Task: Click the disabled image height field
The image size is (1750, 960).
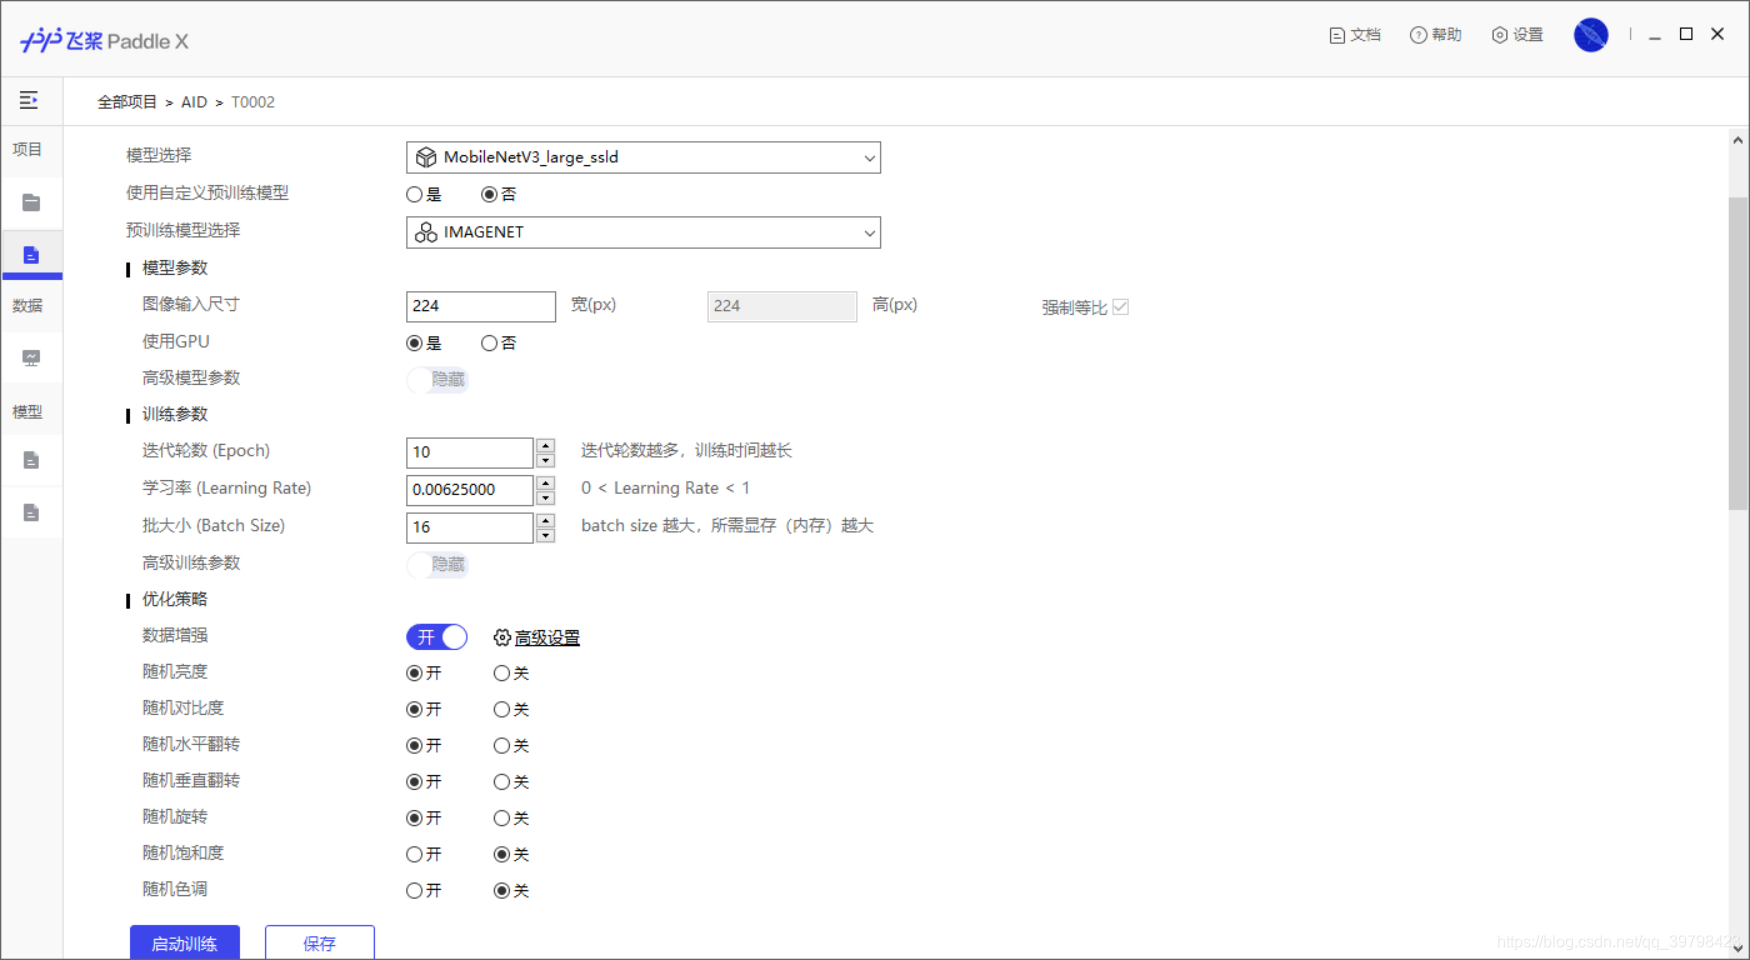Action: tap(782, 306)
